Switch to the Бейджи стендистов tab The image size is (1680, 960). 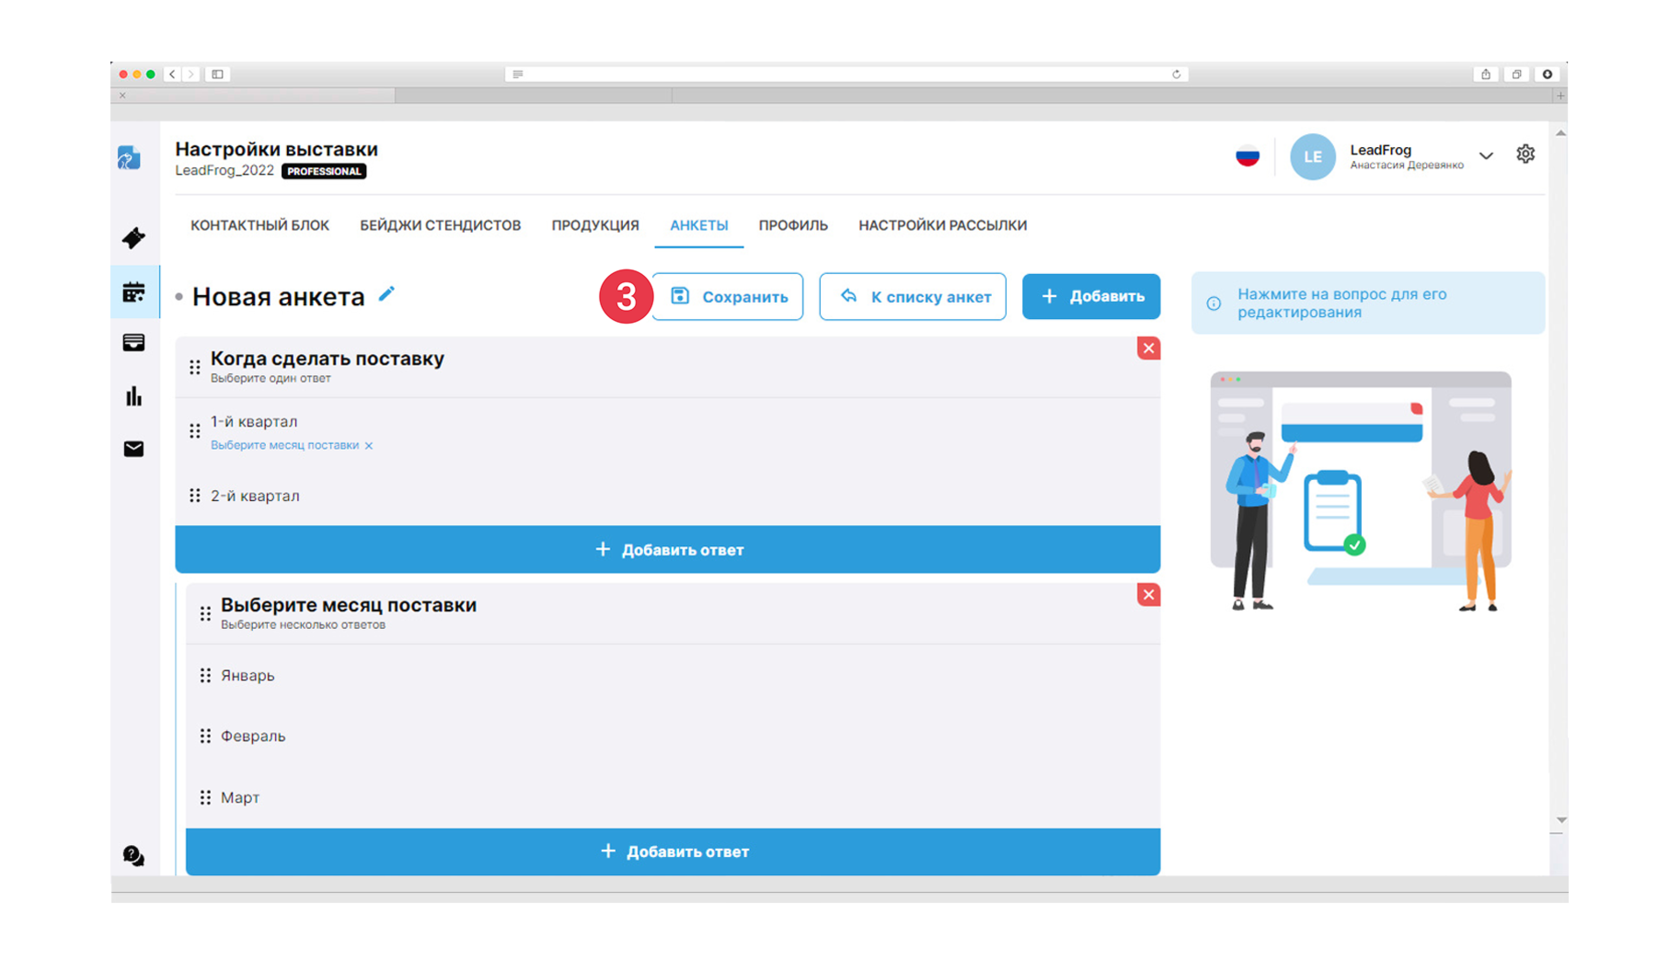coord(440,225)
